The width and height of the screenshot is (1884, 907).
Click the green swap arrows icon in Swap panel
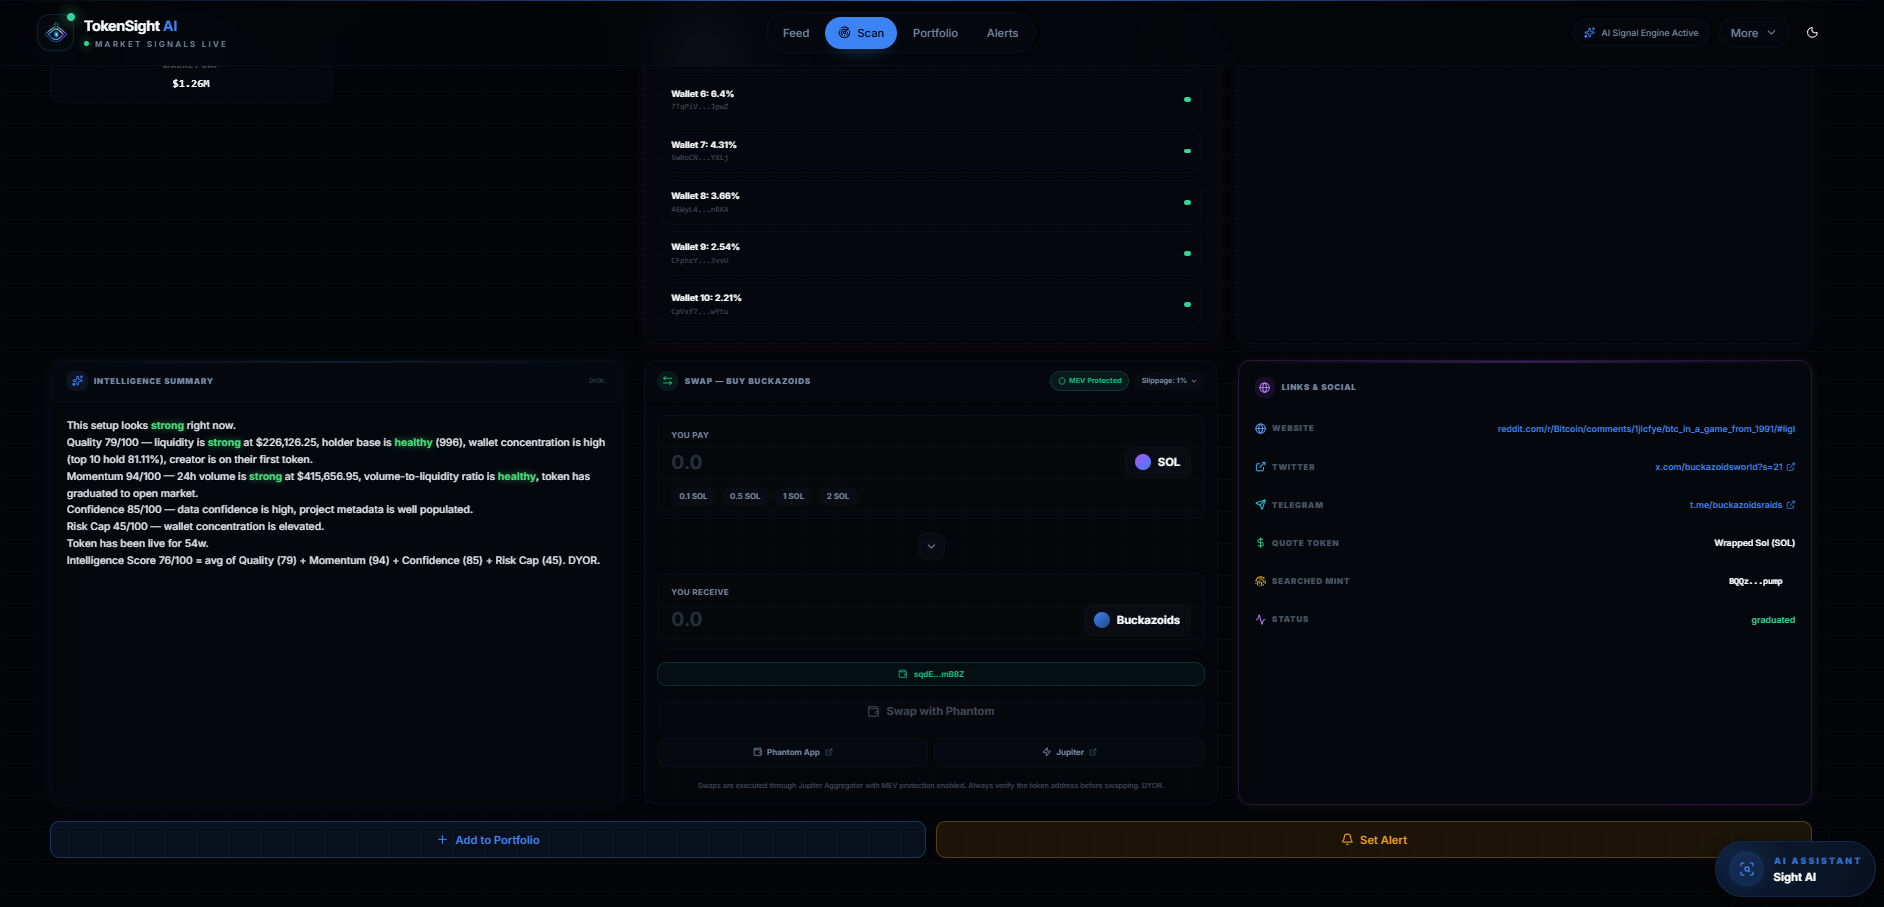pyautogui.click(x=665, y=380)
